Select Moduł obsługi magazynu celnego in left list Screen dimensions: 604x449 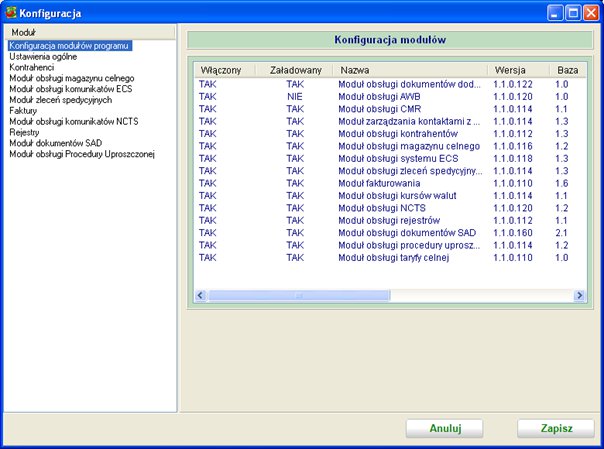[x=72, y=78]
